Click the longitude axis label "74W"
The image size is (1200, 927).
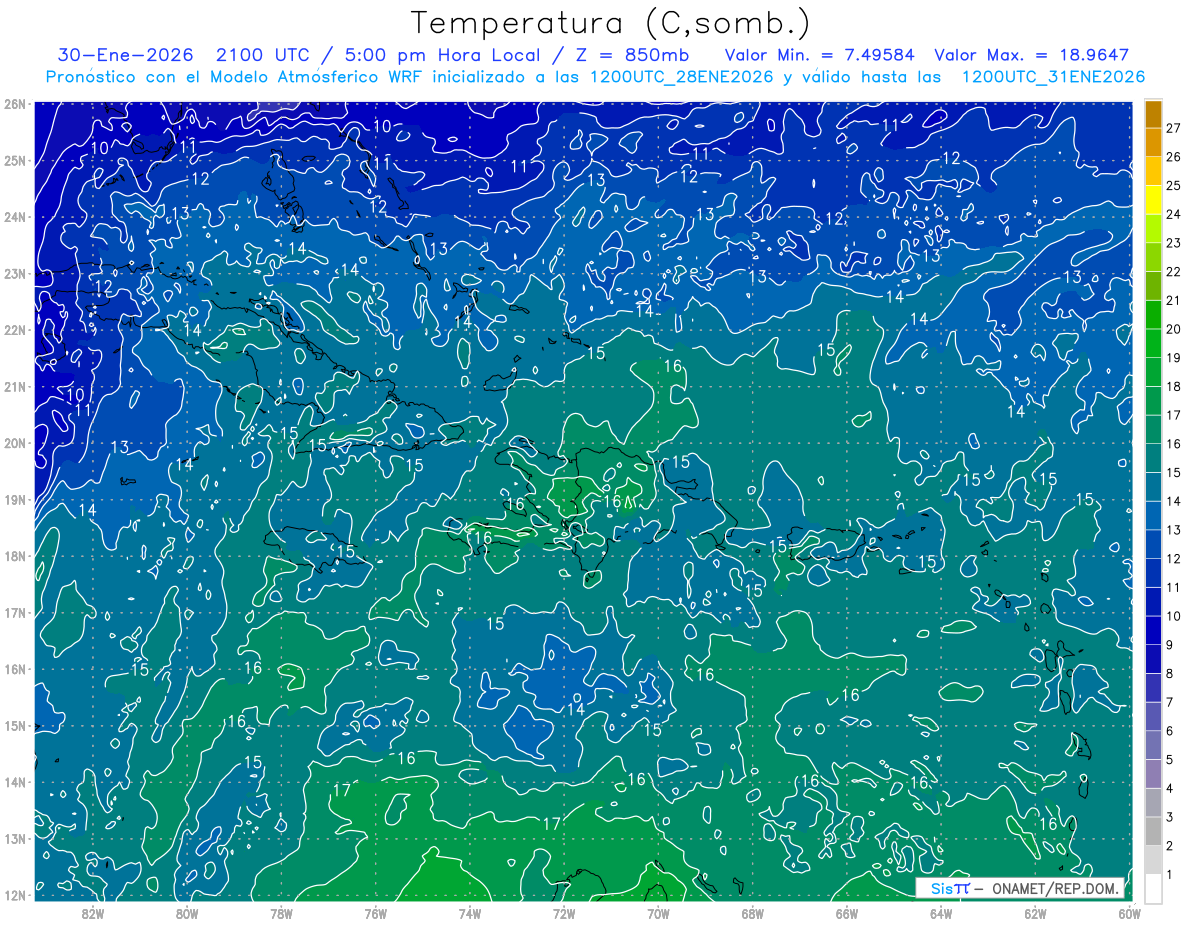coord(470,913)
